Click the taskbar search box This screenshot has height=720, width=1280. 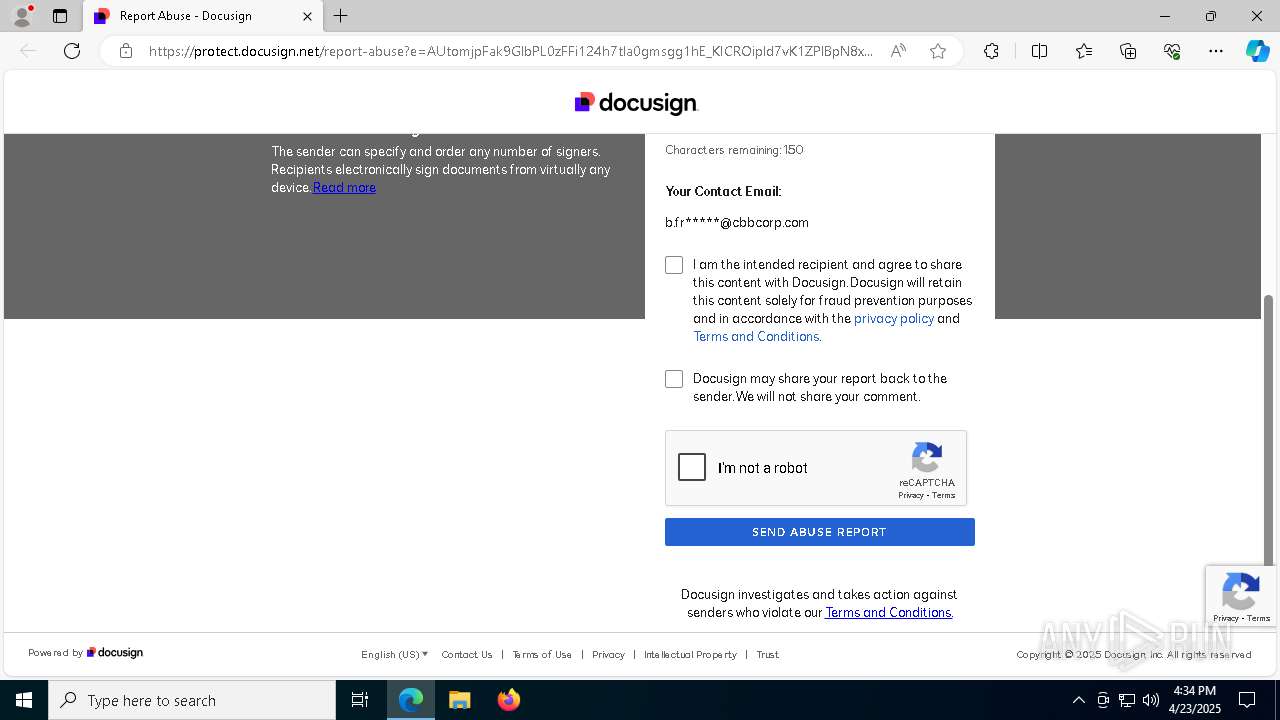click(192, 700)
